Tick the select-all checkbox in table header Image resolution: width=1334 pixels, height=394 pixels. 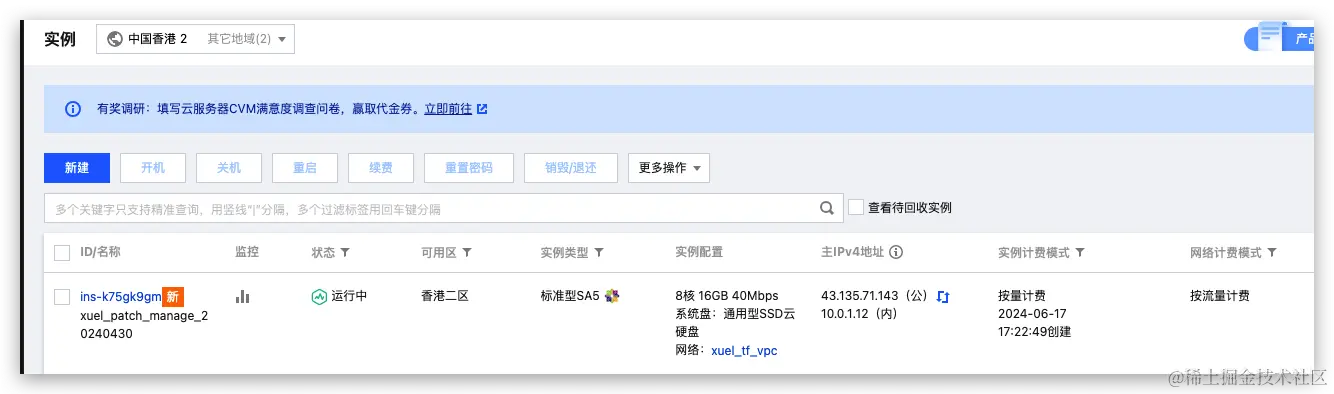(x=62, y=253)
